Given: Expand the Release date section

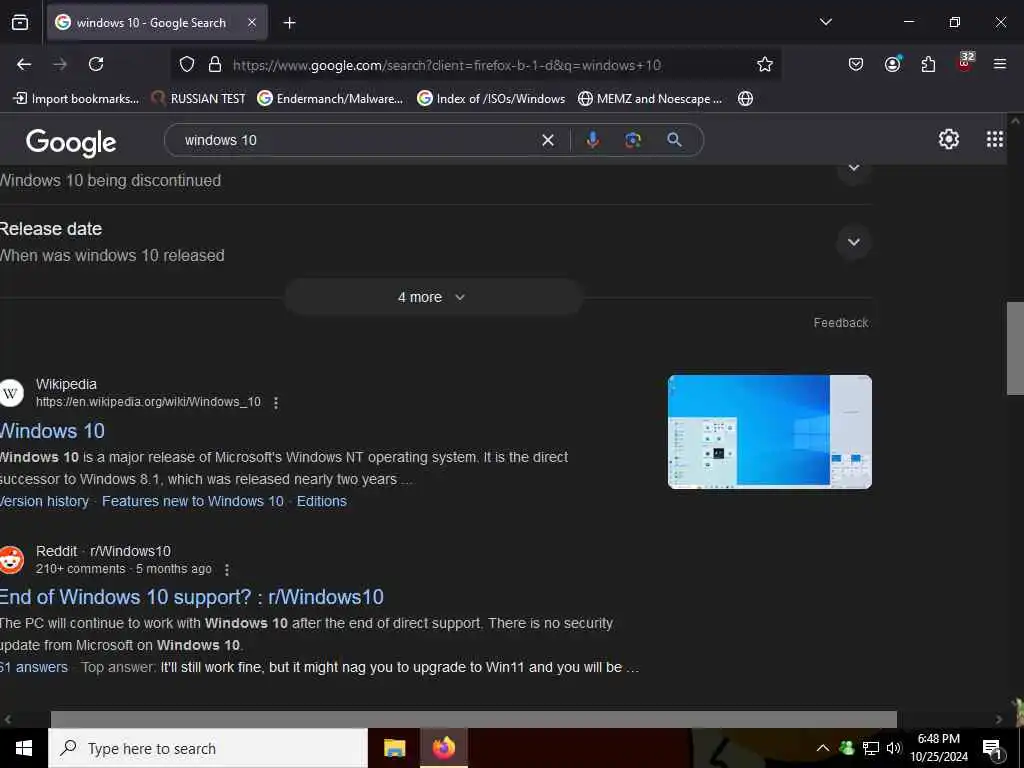Looking at the screenshot, I should pos(854,242).
